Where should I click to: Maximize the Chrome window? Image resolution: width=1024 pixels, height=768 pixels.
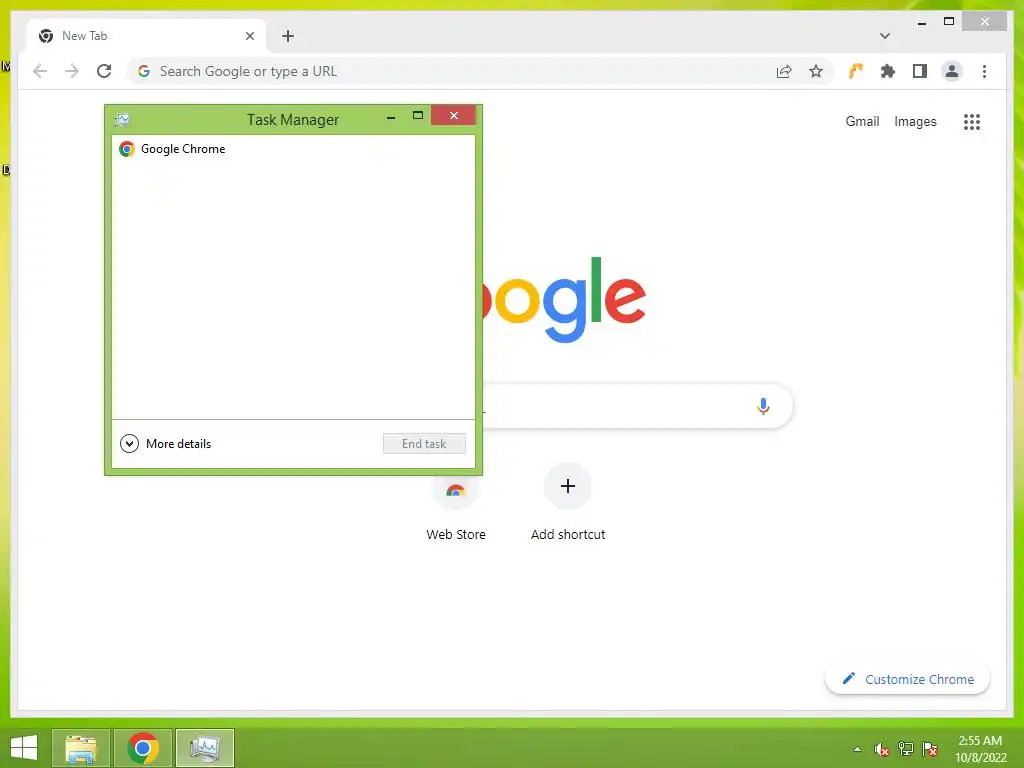click(949, 22)
